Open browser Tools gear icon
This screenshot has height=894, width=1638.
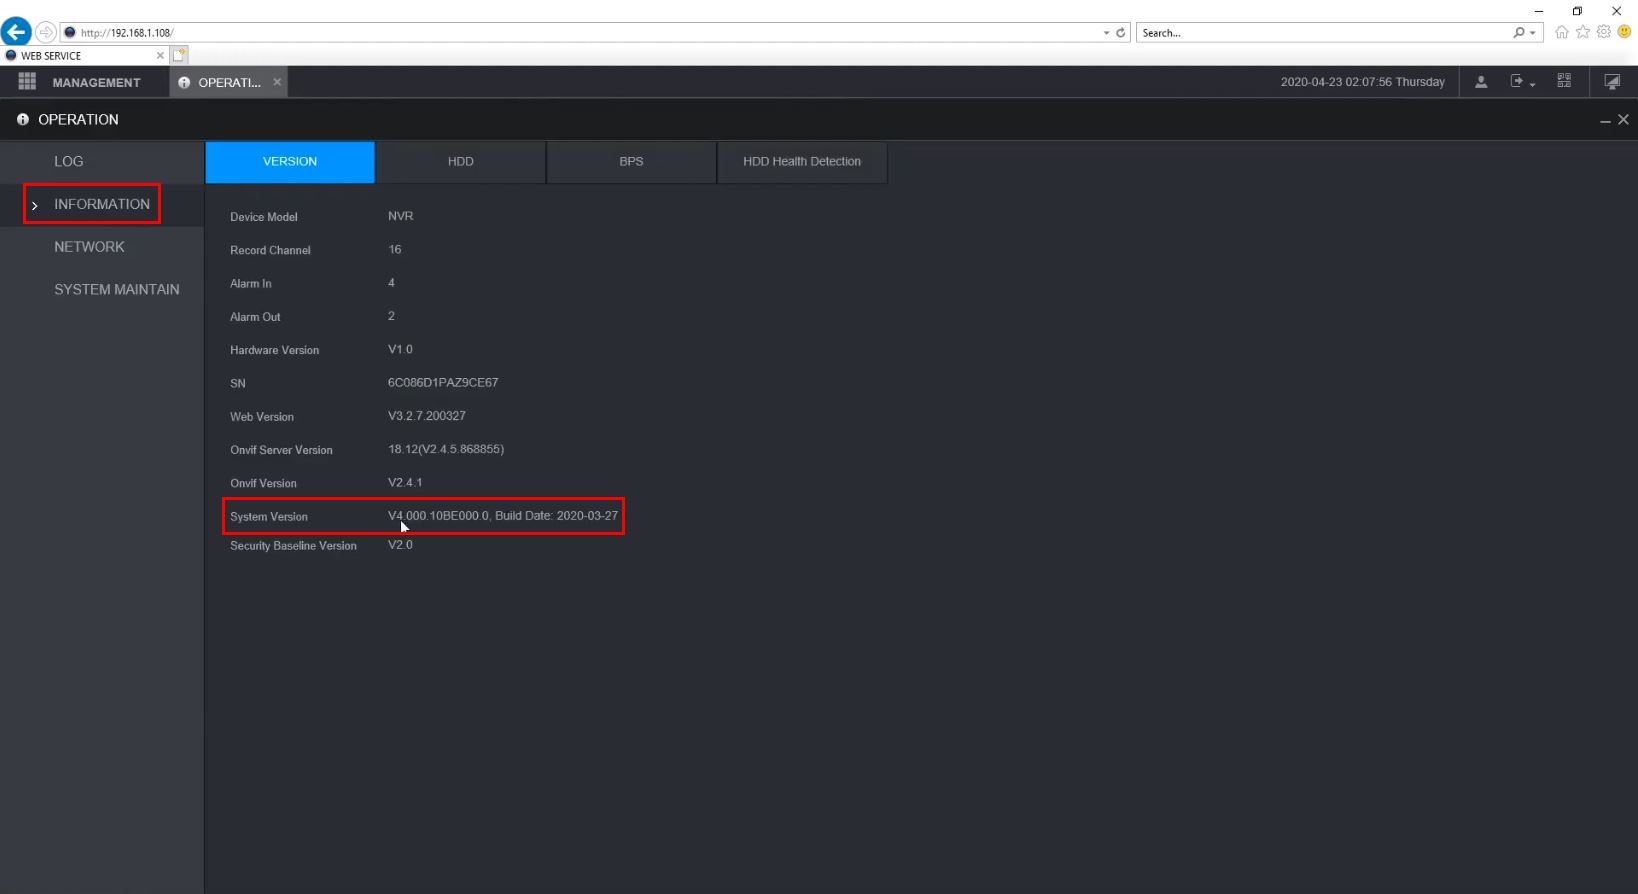click(1604, 32)
